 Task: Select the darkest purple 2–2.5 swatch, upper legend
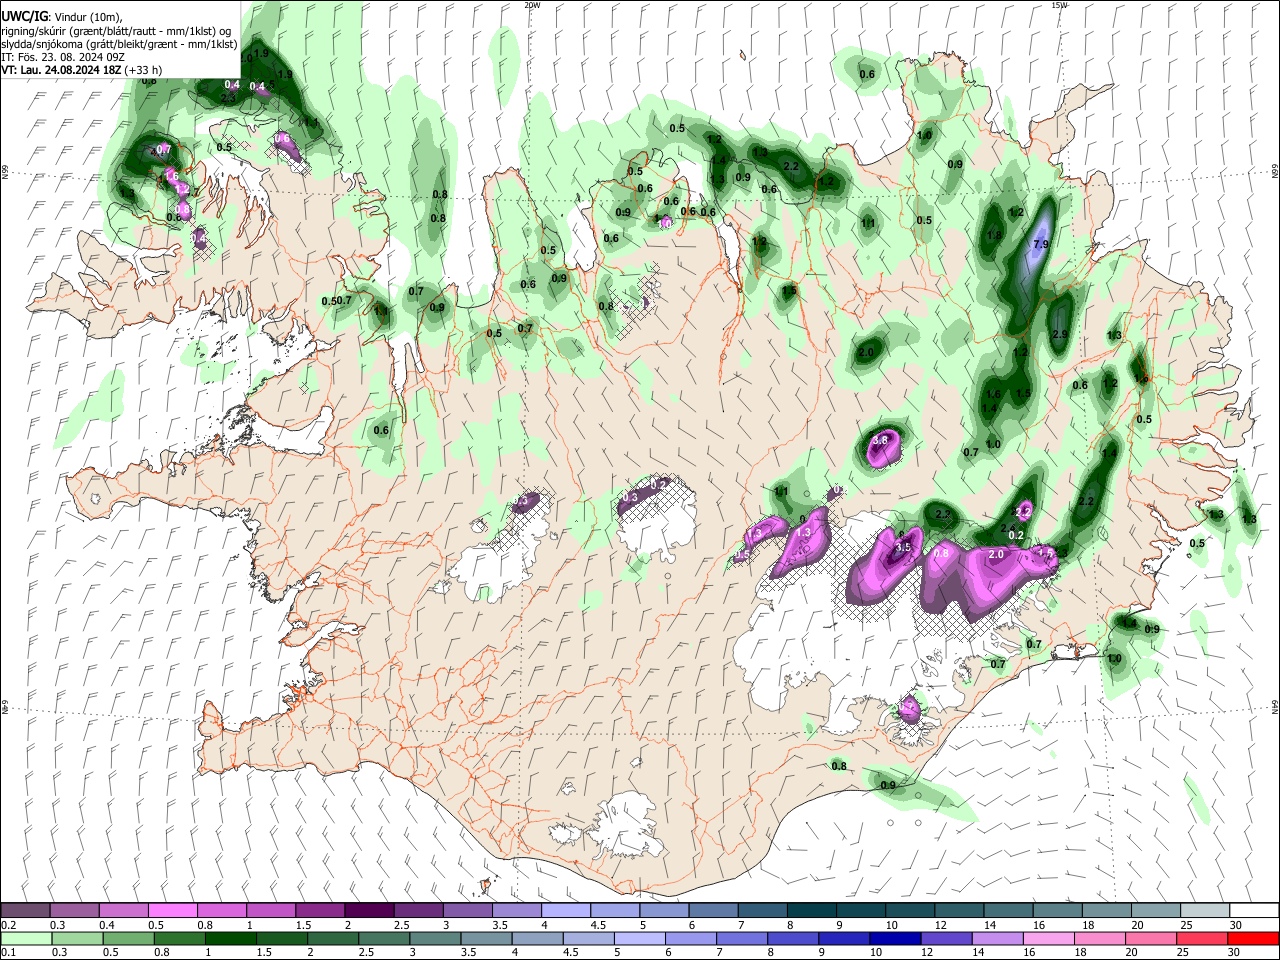pos(368,910)
